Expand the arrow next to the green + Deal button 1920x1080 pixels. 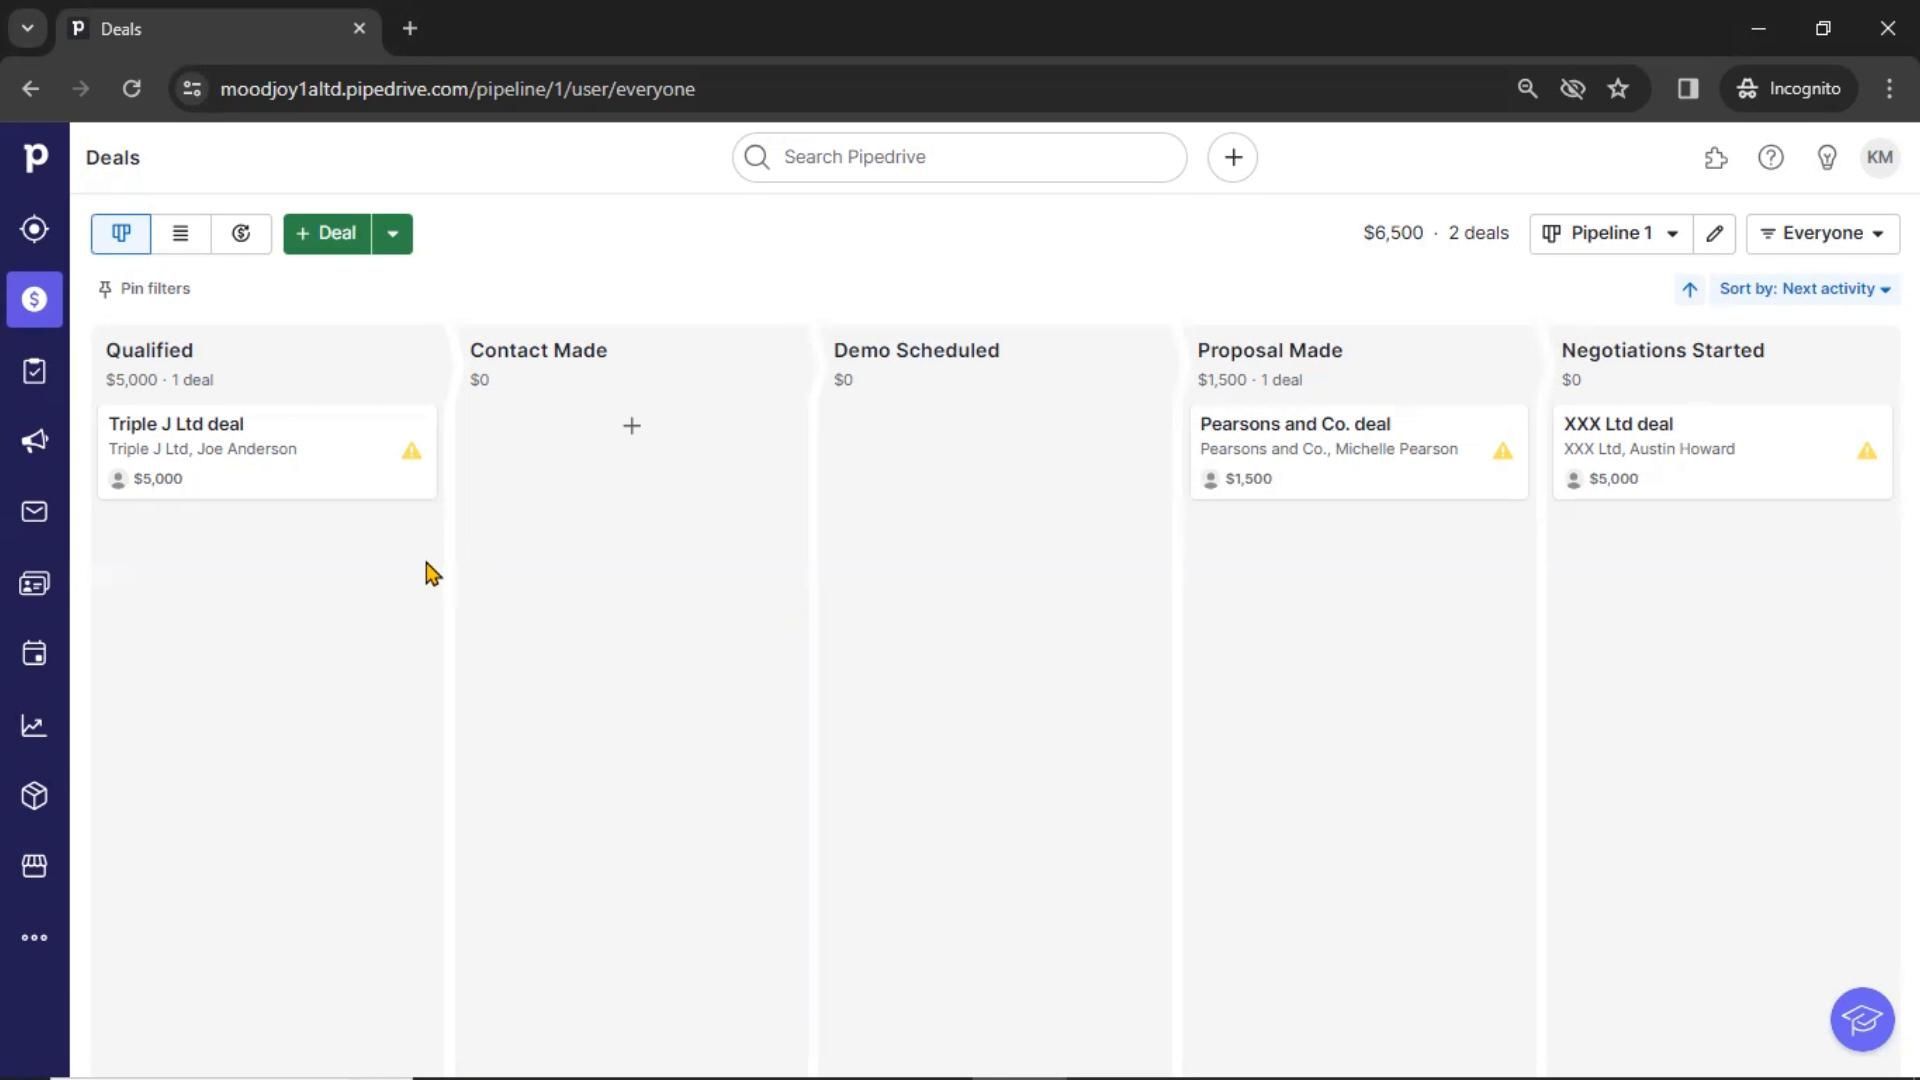(x=392, y=233)
